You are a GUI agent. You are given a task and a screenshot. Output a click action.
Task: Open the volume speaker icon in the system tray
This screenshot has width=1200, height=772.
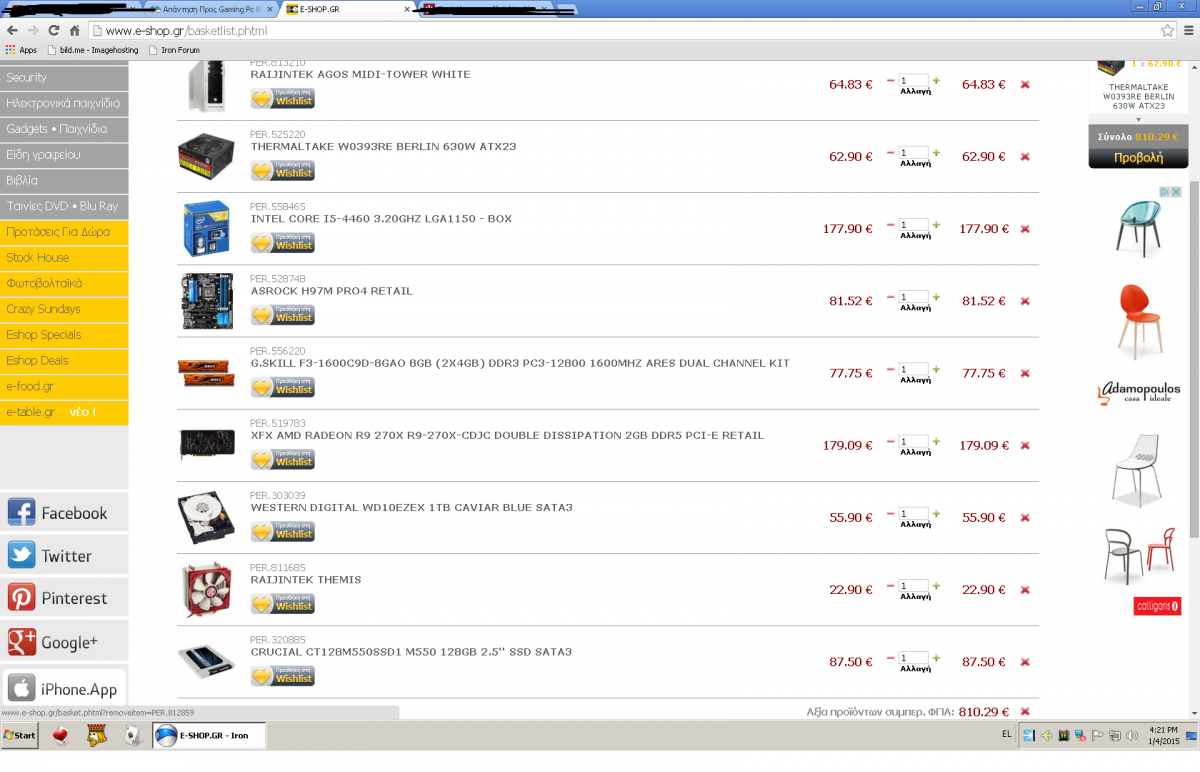point(1132,736)
